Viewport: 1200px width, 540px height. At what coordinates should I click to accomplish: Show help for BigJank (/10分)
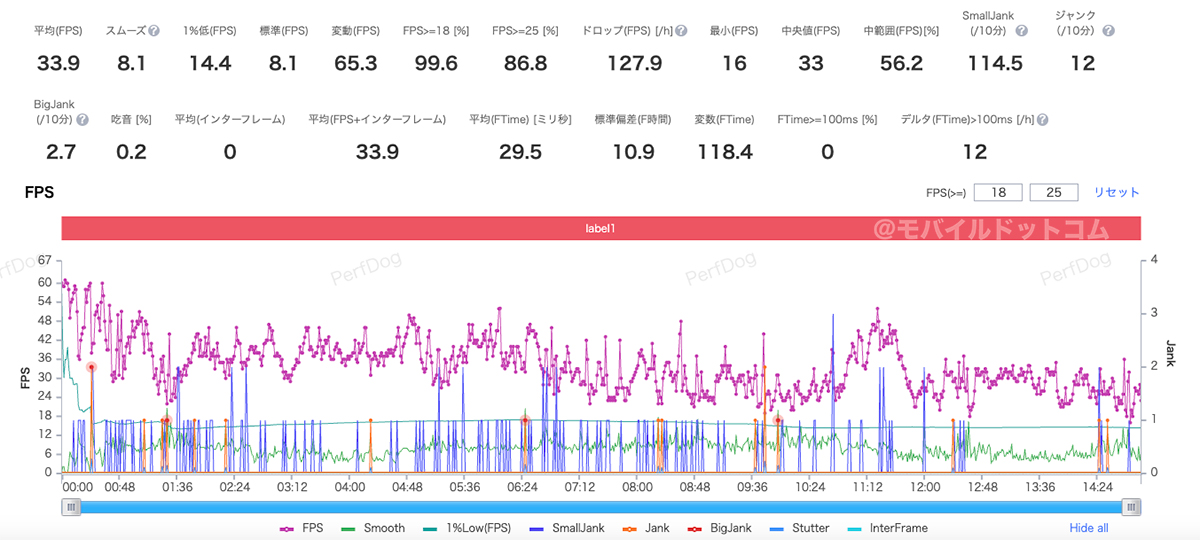pyautogui.click(x=83, y=120)
